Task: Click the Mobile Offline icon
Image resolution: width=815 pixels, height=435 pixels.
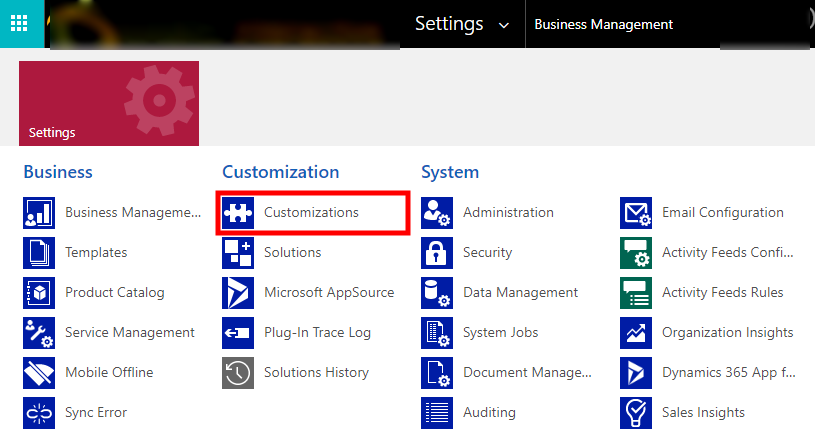Action: 39,373
